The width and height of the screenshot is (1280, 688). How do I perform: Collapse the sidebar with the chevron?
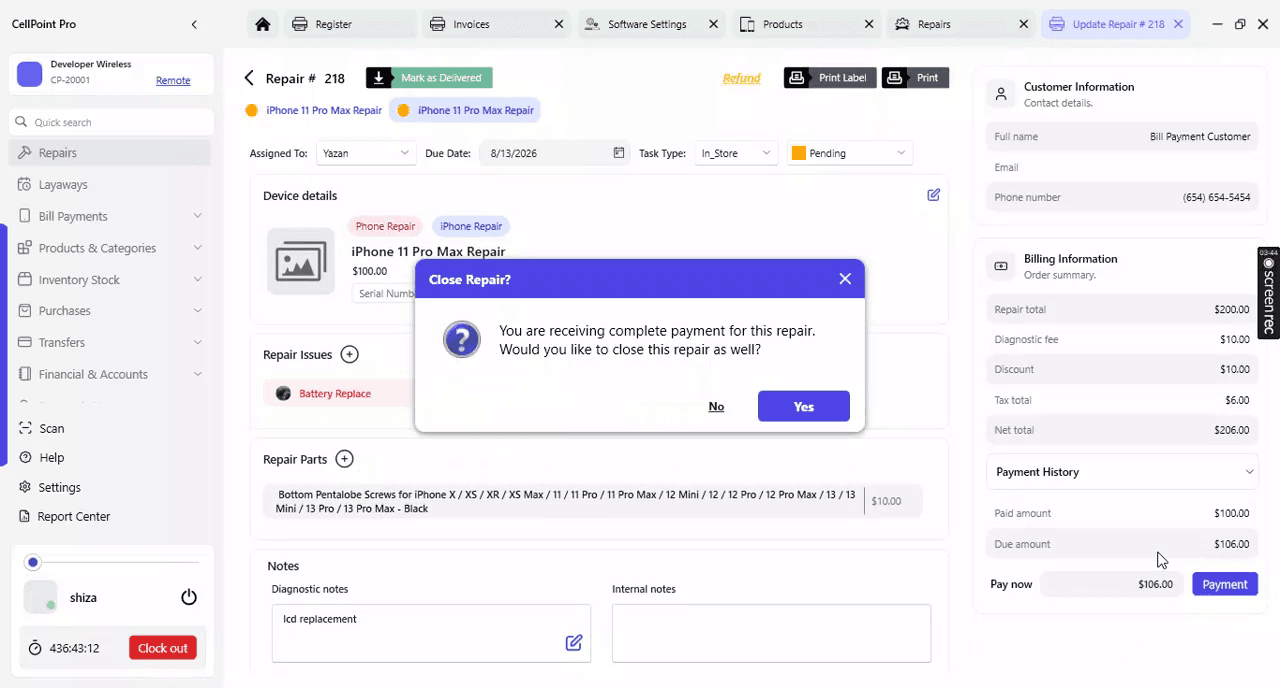point(194,24)
